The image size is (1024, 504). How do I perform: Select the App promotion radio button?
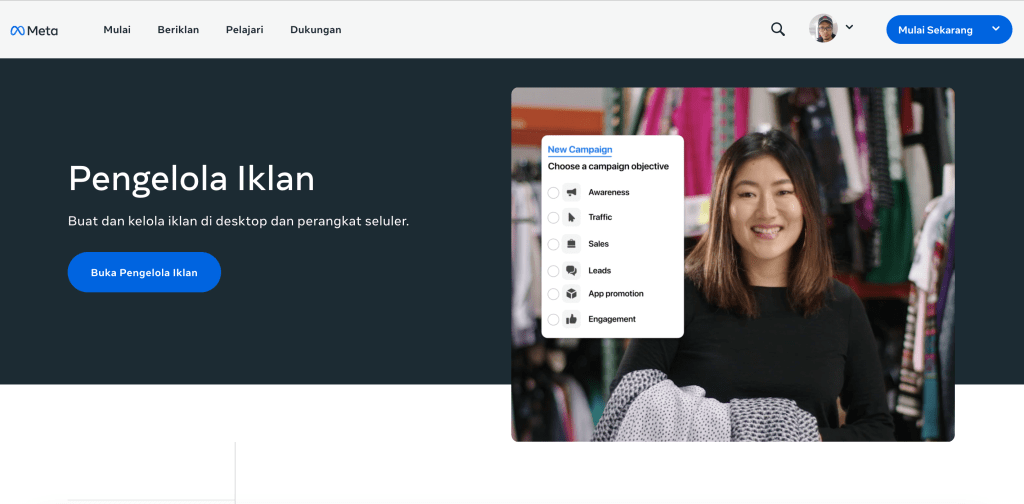(x=553, y=294)
